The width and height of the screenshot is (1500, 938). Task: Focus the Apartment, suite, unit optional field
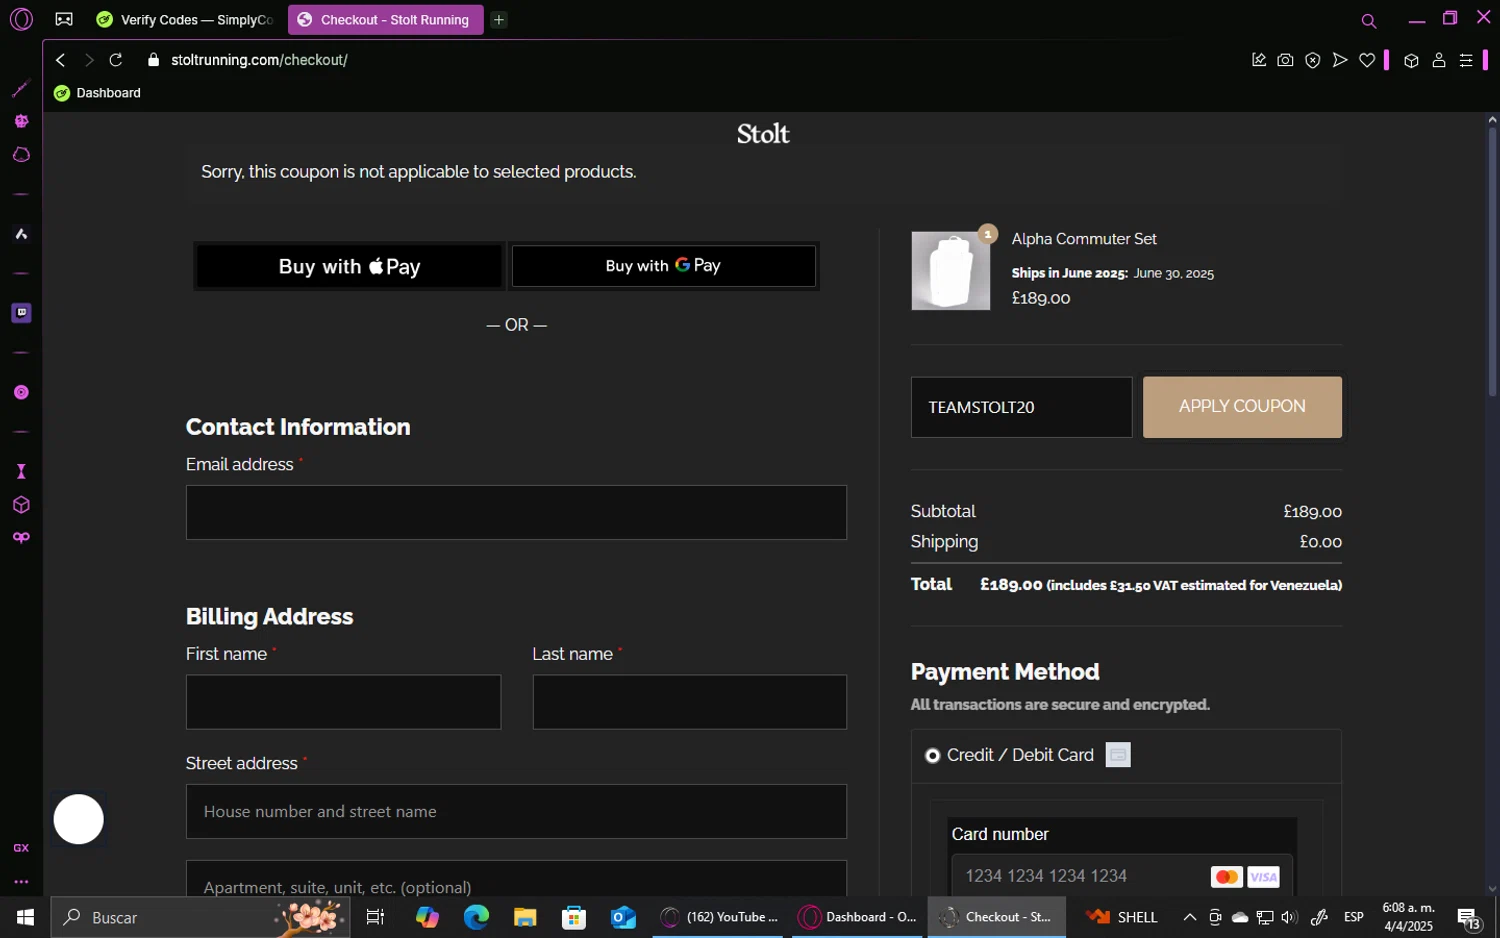(516, 879)
